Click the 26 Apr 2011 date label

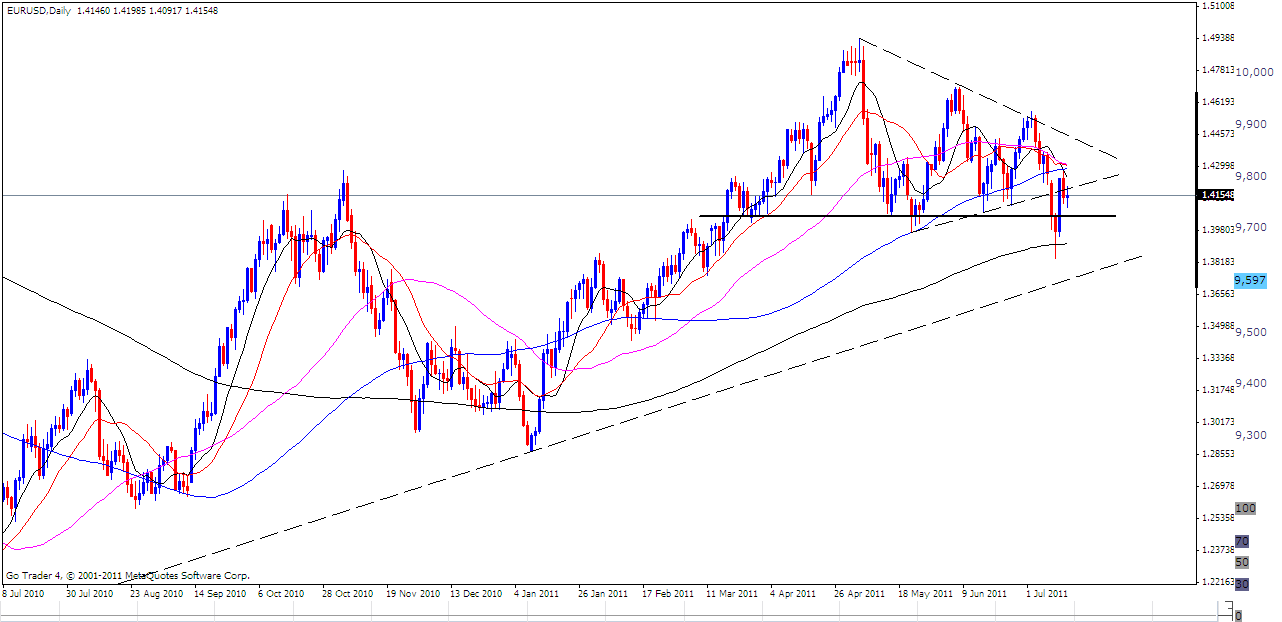[860, 593]
